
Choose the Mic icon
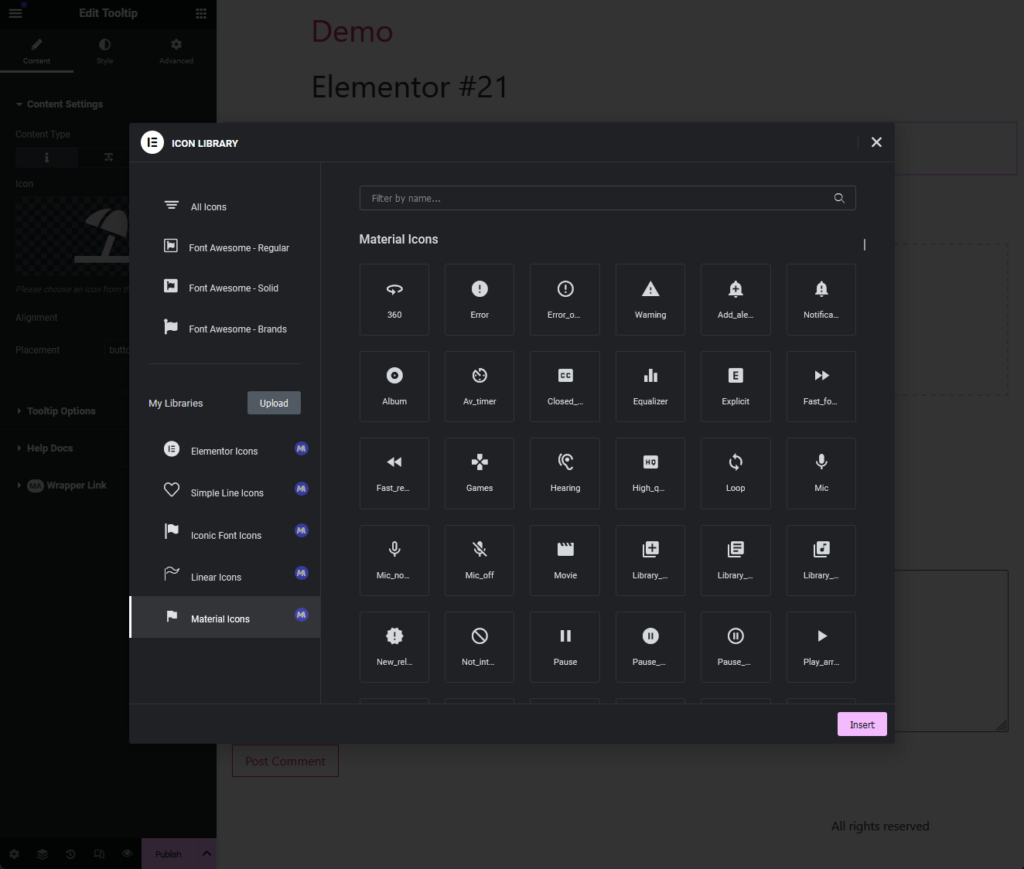(x=821, y=473)
